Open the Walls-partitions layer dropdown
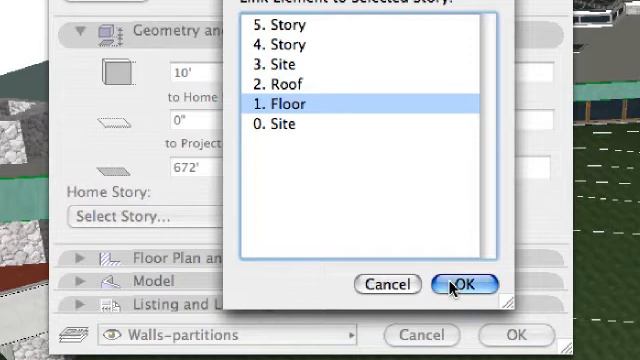Image resolution: width=640 pixels, height=360 pixels. tap(227, 335)
